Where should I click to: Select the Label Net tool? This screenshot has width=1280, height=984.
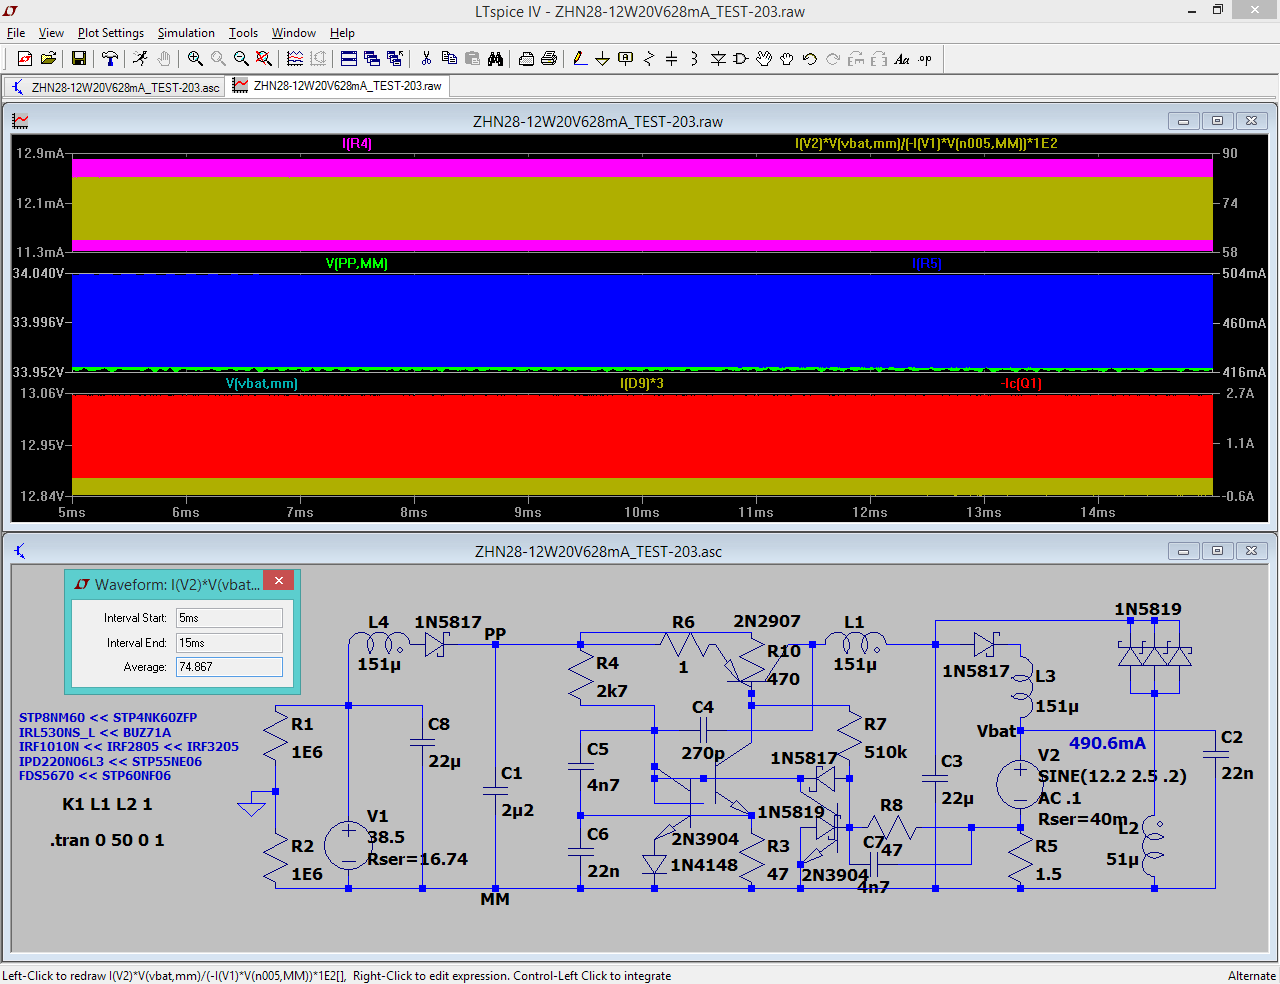[x=626, y=59]
